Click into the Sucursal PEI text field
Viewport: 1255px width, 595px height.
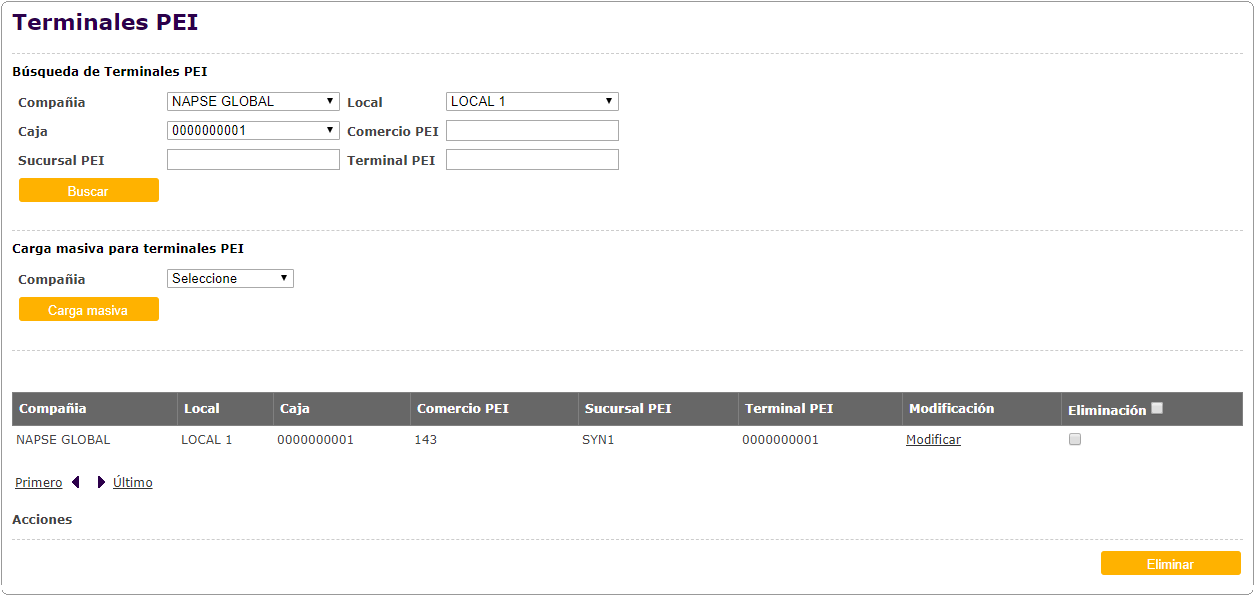(x=253, y=160)
